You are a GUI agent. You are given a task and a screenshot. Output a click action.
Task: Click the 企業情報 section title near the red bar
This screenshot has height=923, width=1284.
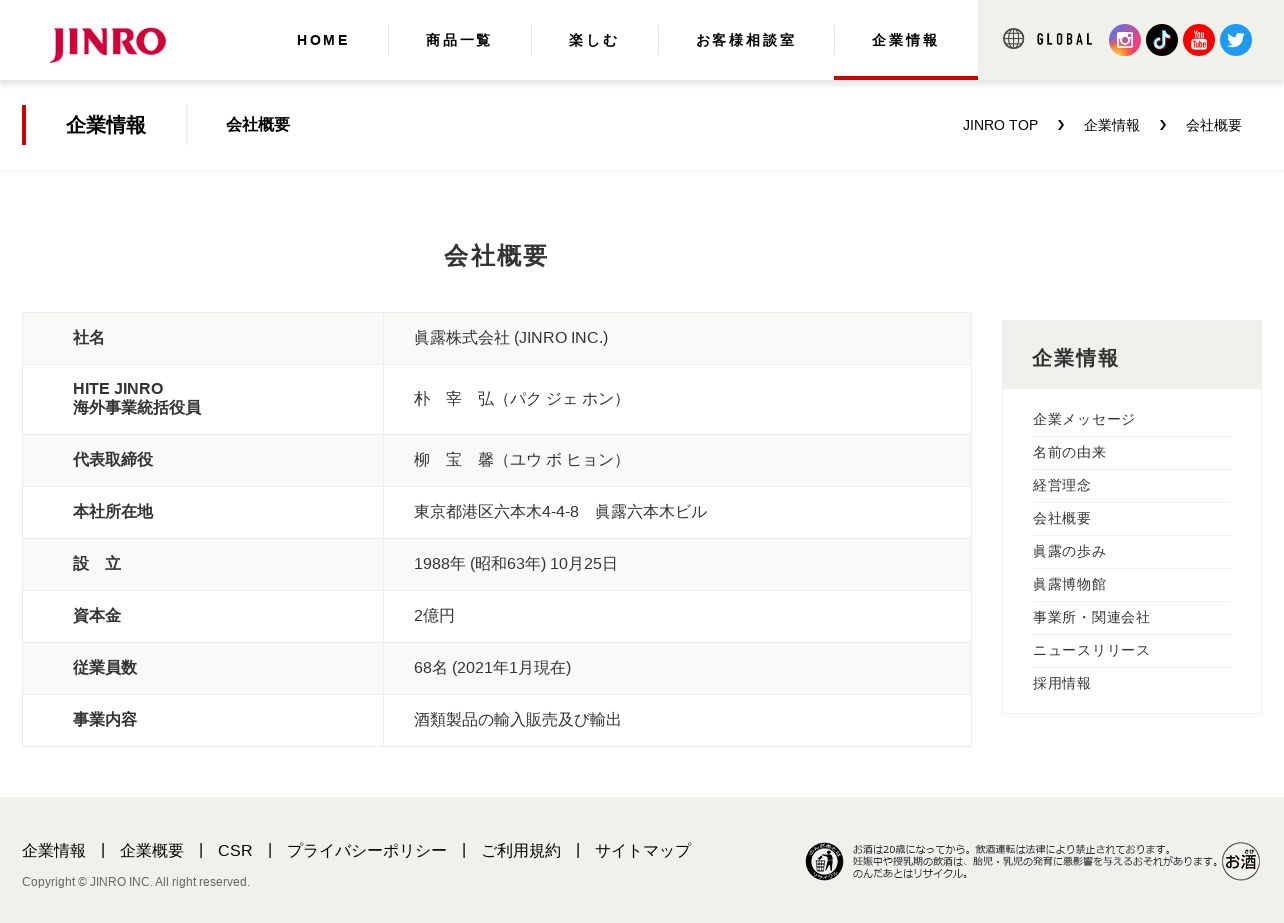106,125
